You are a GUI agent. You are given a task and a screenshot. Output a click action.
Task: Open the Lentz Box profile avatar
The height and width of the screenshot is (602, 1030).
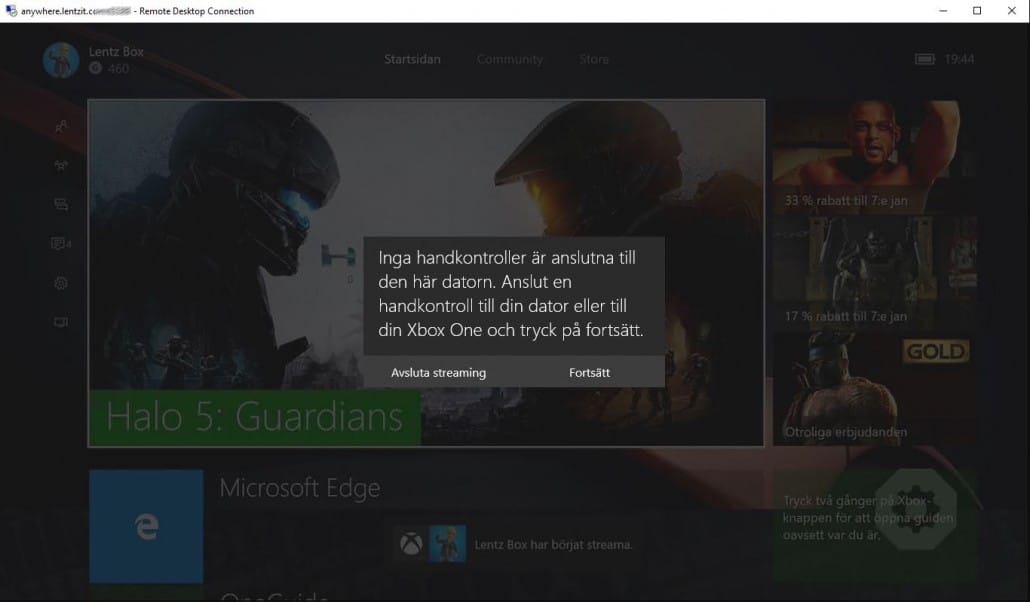pyautogui.click(x=61, y=60)
